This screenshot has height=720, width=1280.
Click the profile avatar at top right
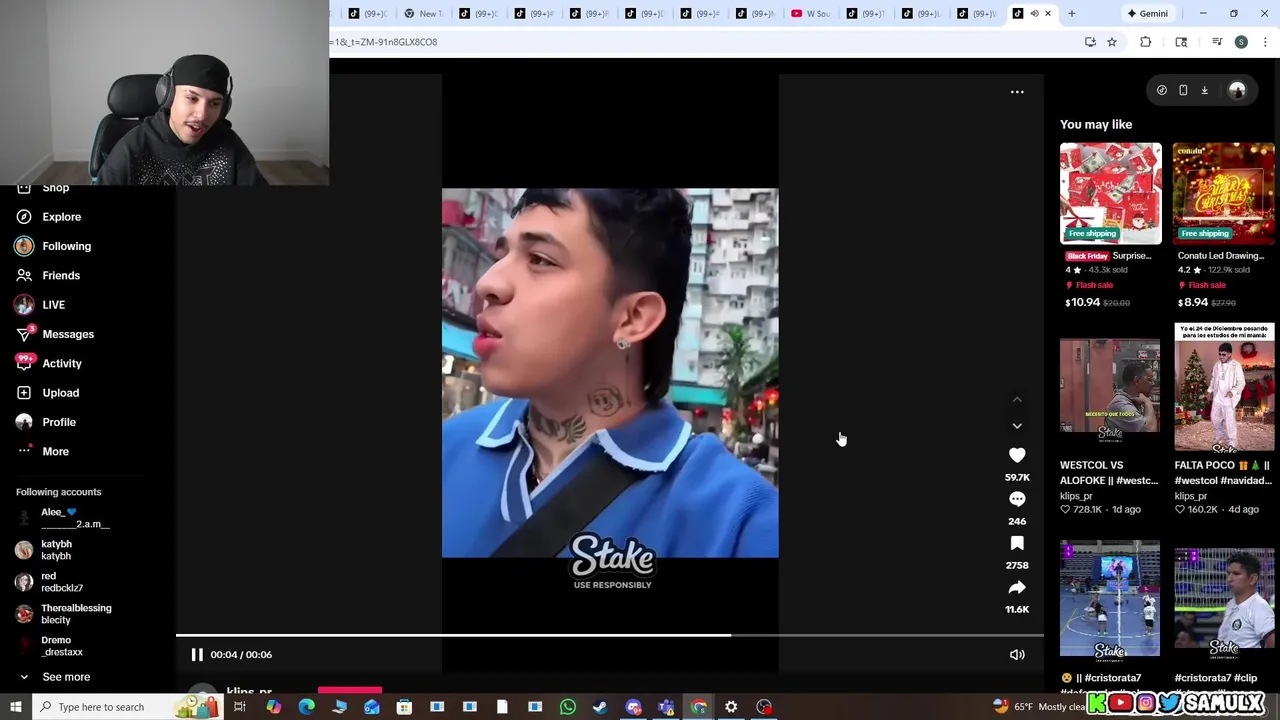[x=1237, y=90]
